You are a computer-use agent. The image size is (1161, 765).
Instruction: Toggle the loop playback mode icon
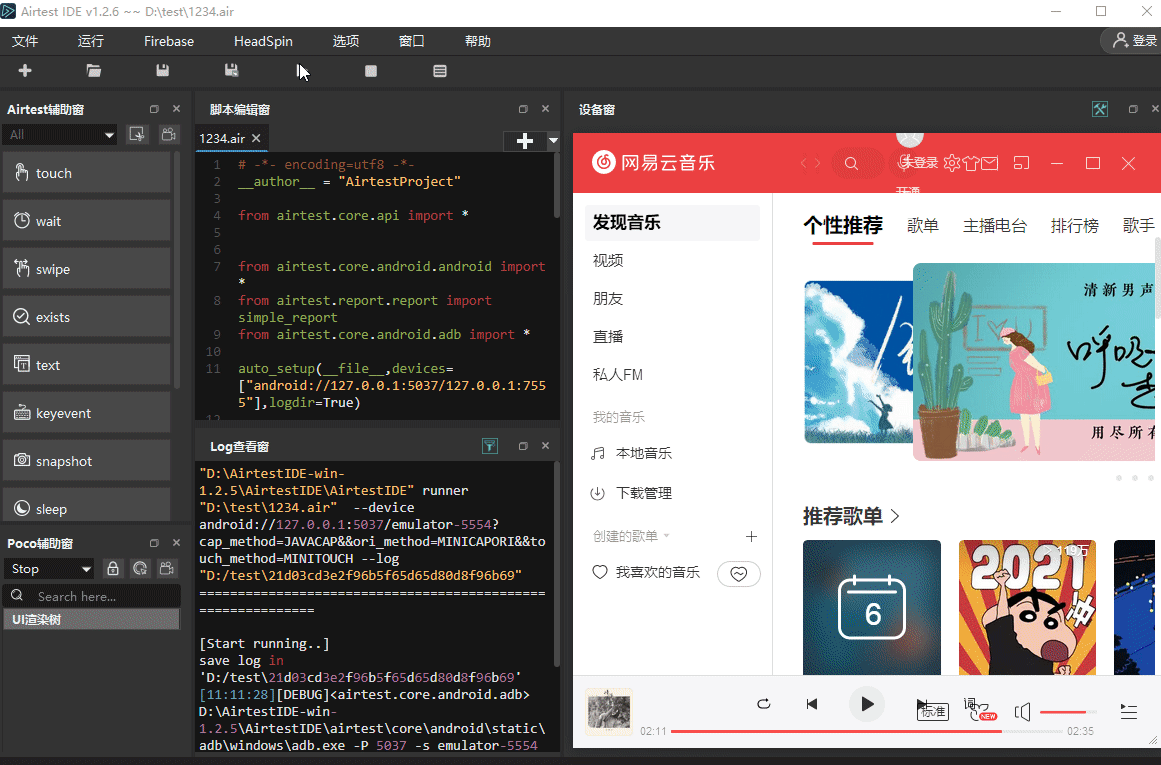pos(764,704)
